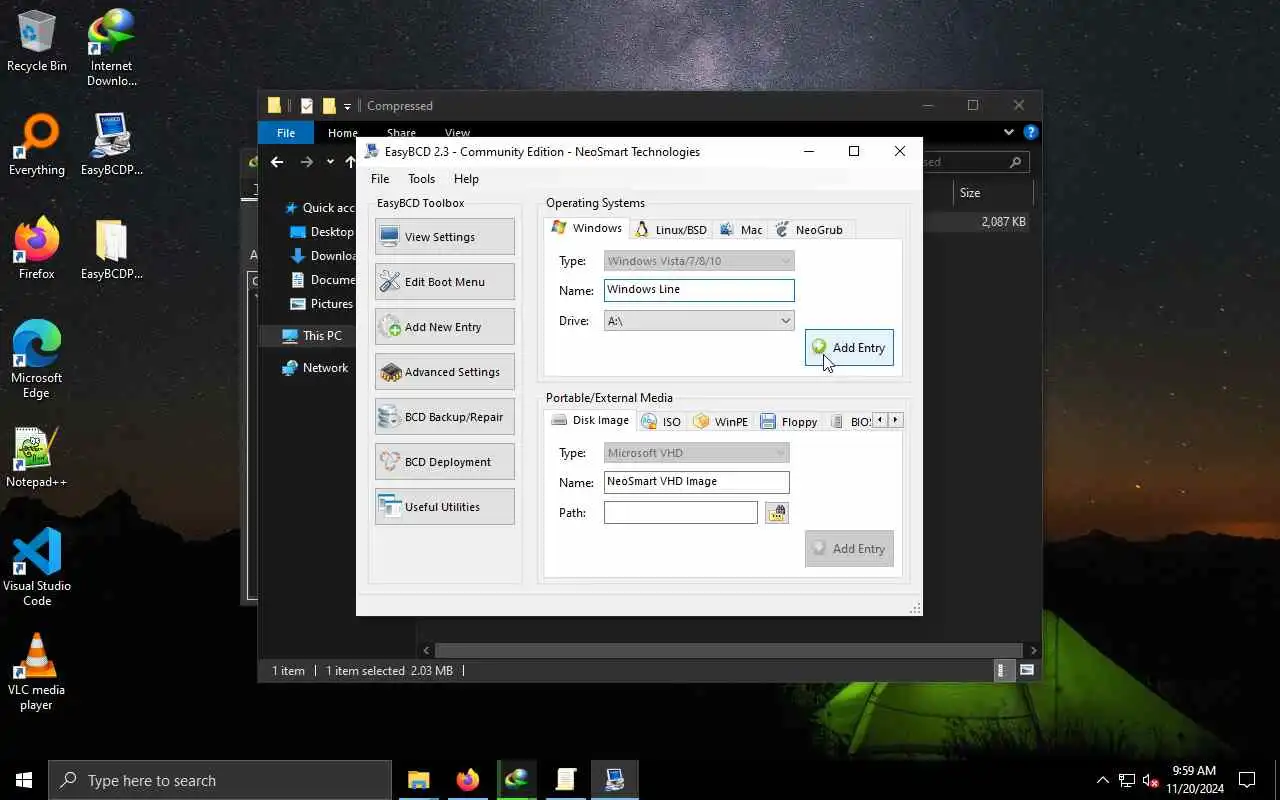
Task: Select the VLC media player desktop shortcut
Action: (x=37, y=672)
